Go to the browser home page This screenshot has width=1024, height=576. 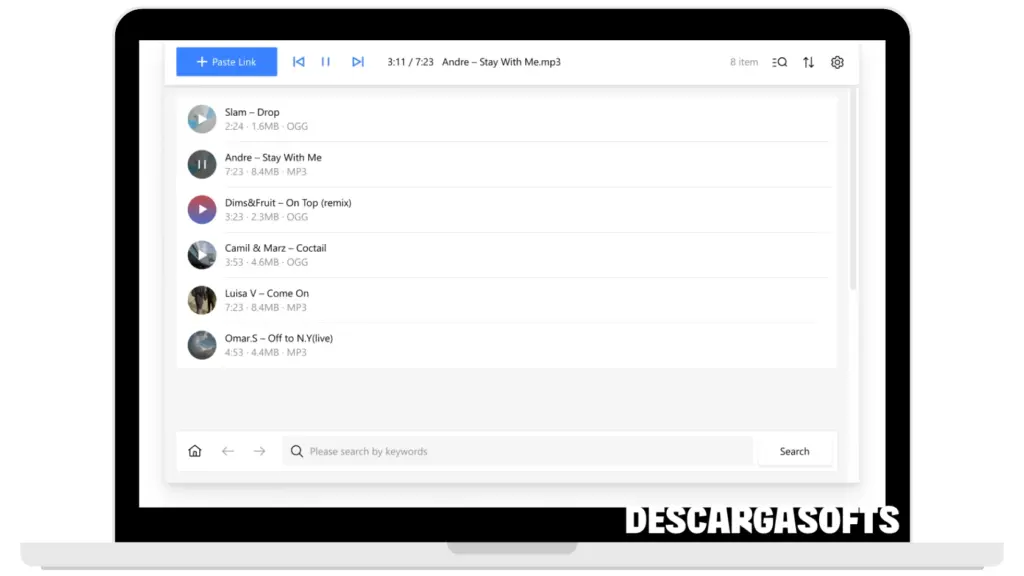pos(195,451)
